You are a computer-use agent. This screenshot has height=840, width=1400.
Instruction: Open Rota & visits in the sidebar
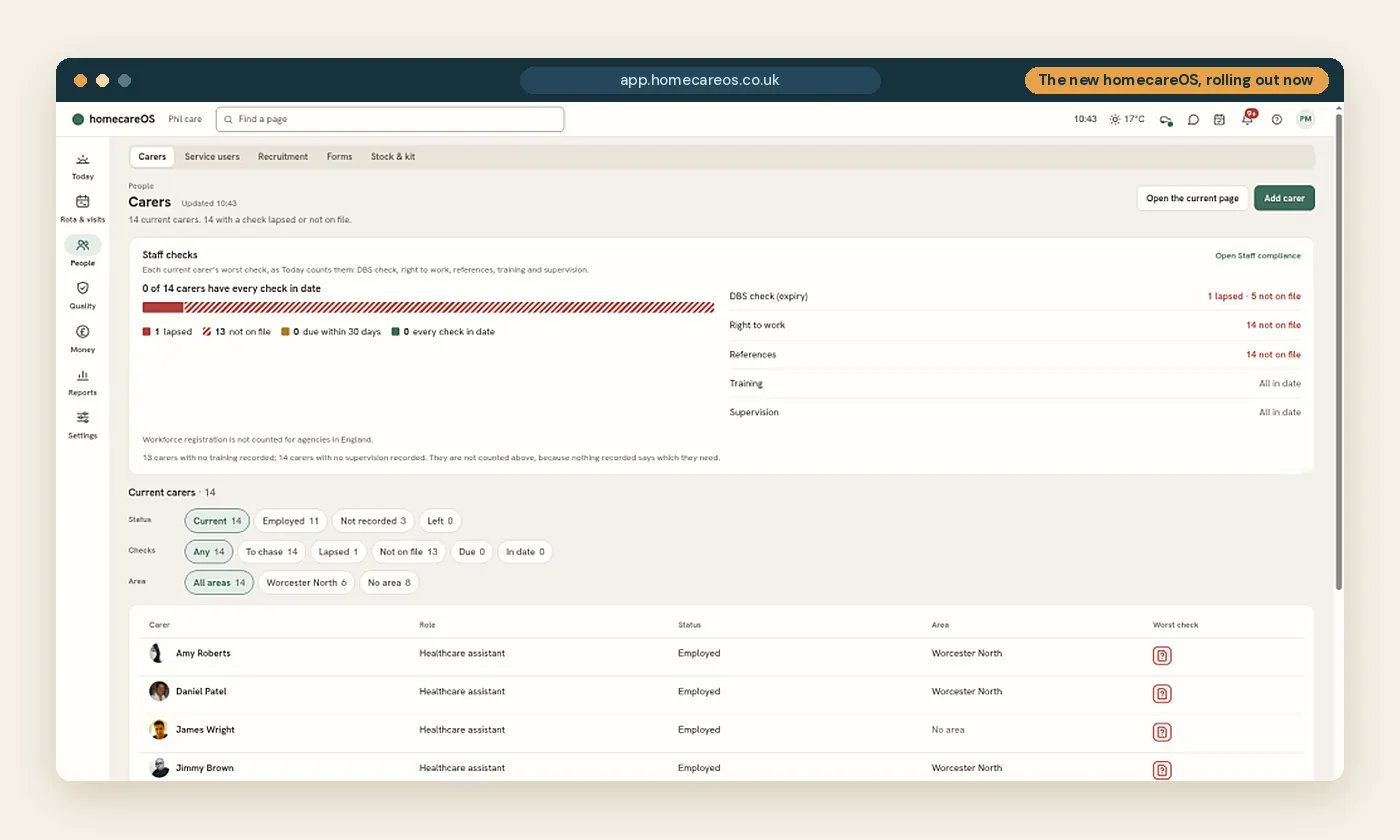[82, 208]
